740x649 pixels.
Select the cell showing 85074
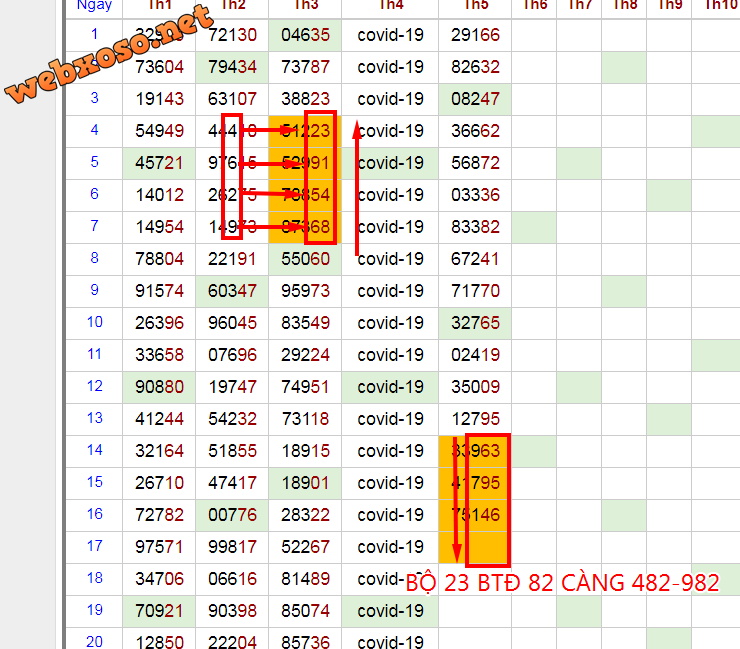[305, 611]
